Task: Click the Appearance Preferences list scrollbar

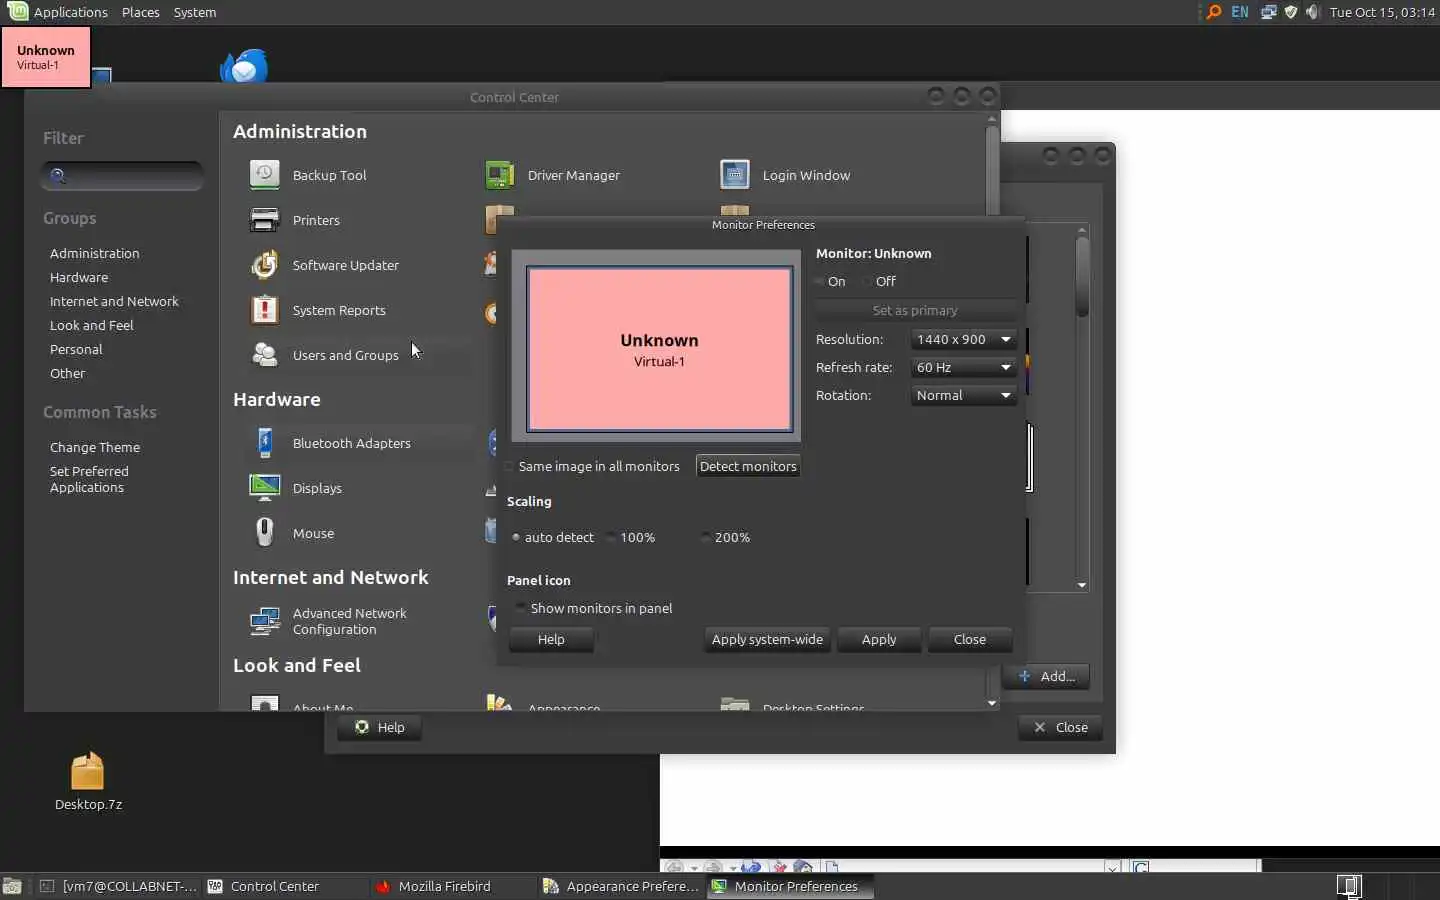Action: [x=1082, y=408]
